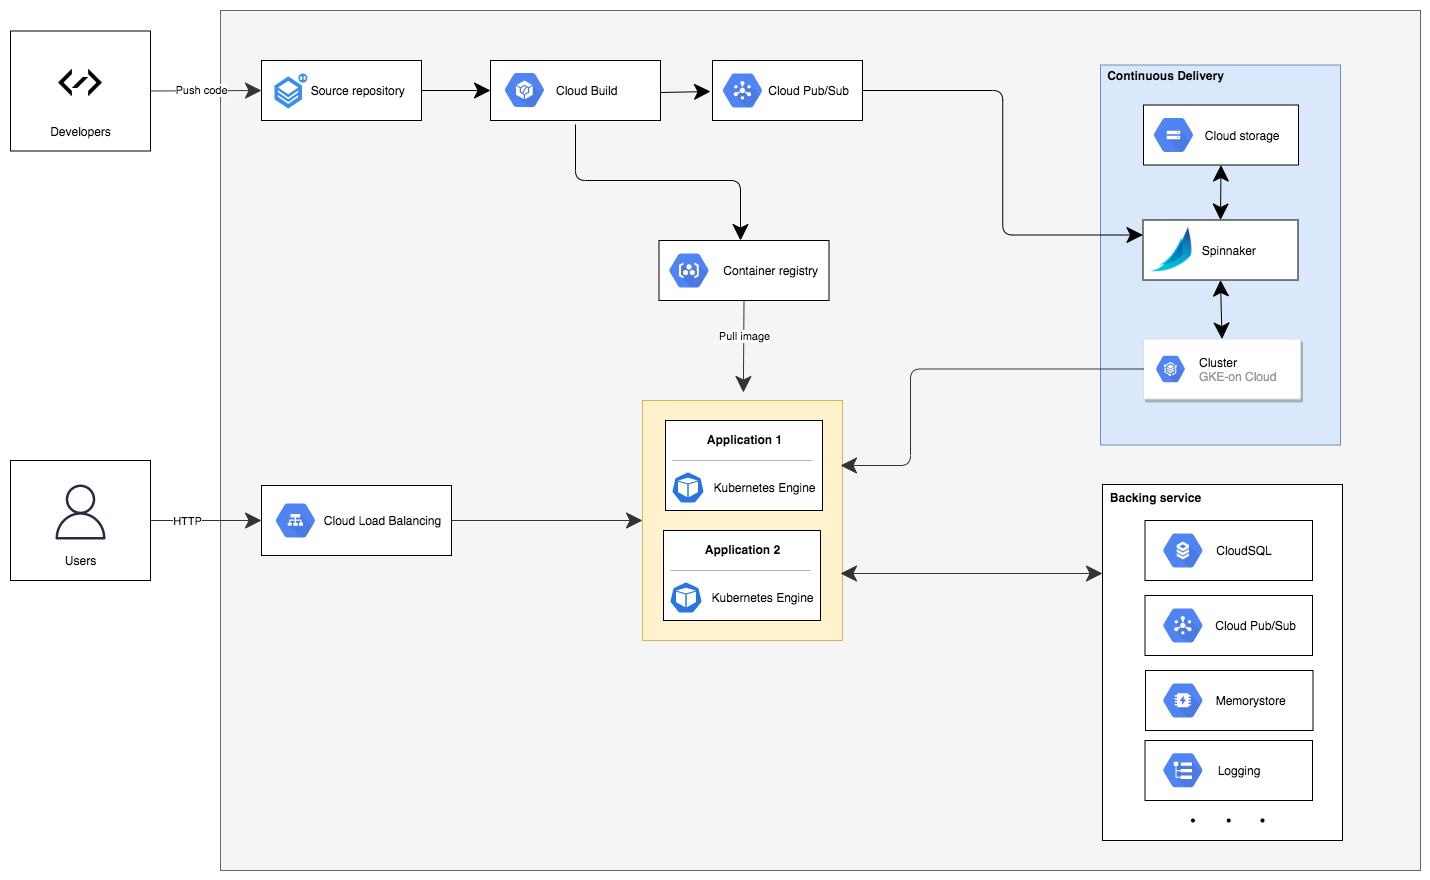Select the 'Developers' label

pos(80,132)
